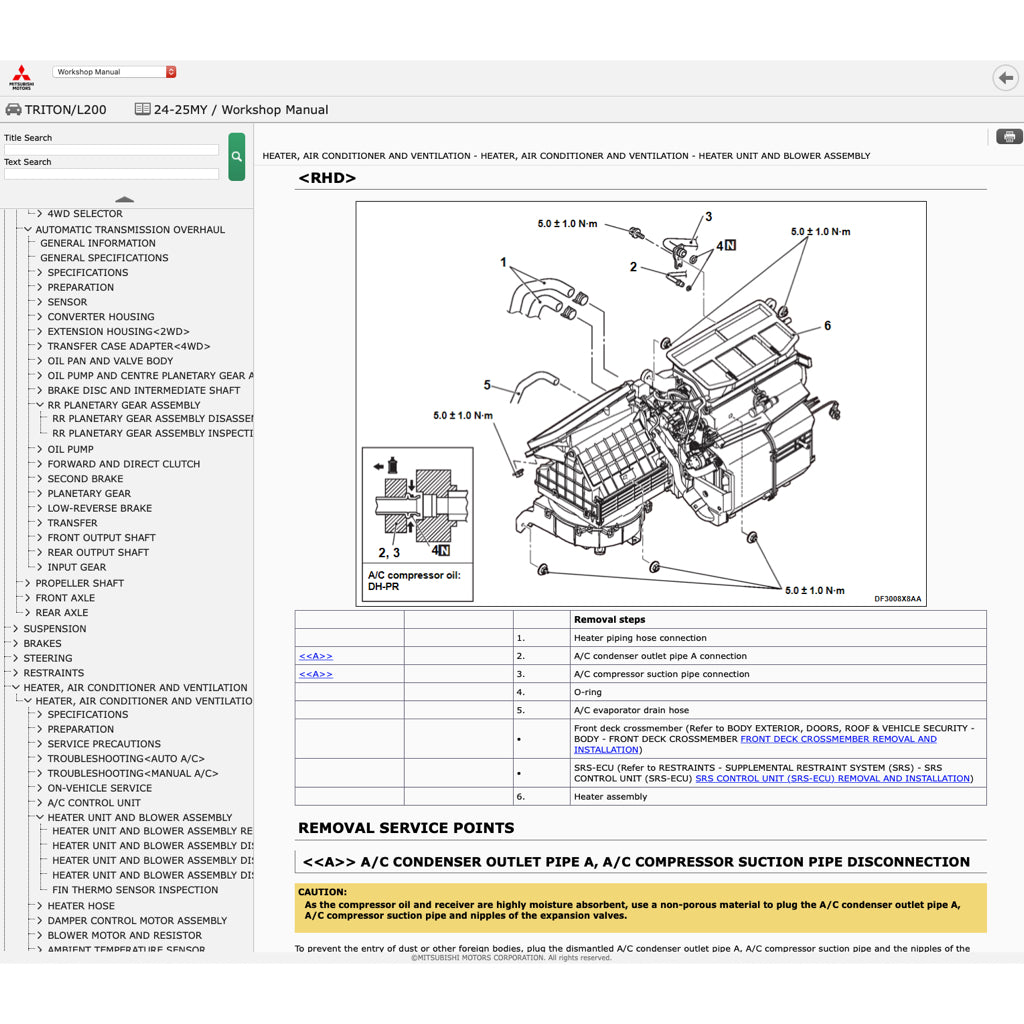Click the book icon next to 24-25MY

click(143, 109)
